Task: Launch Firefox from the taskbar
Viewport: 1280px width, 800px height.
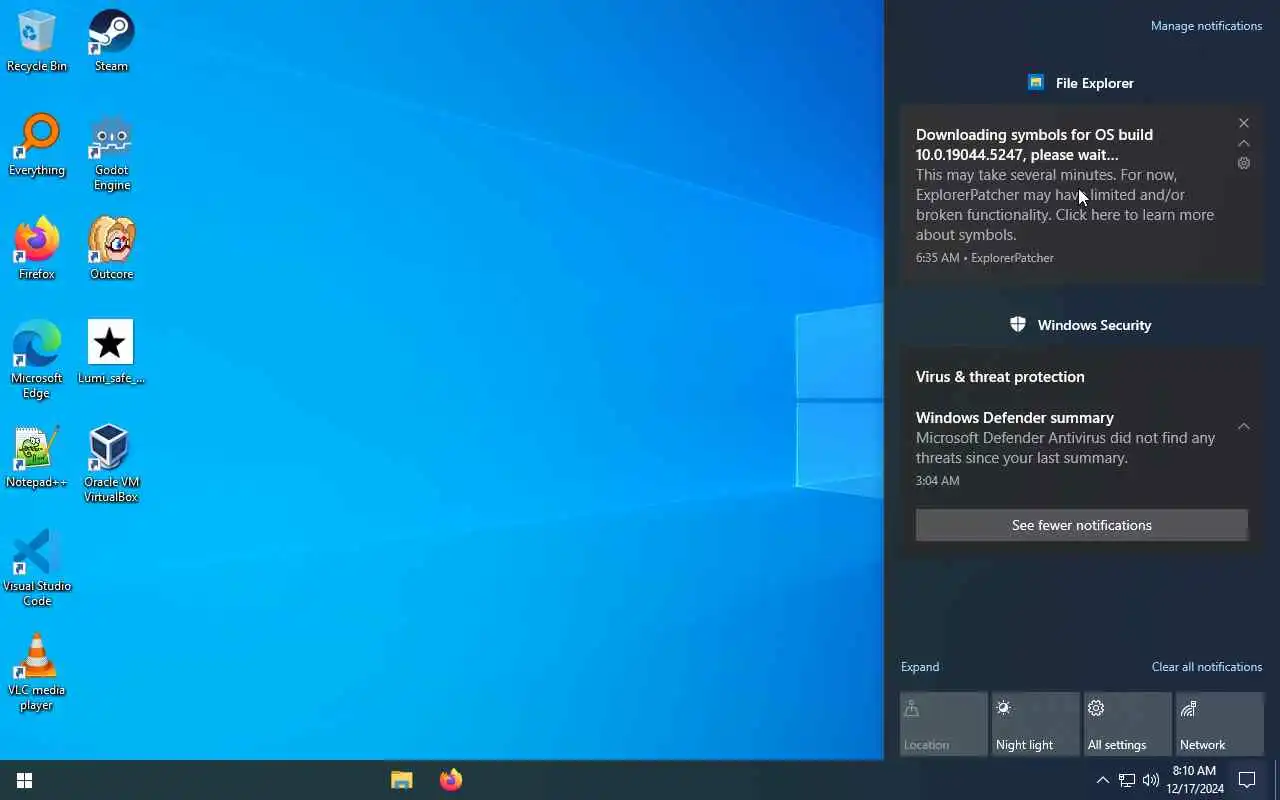Action: (451, 780)
